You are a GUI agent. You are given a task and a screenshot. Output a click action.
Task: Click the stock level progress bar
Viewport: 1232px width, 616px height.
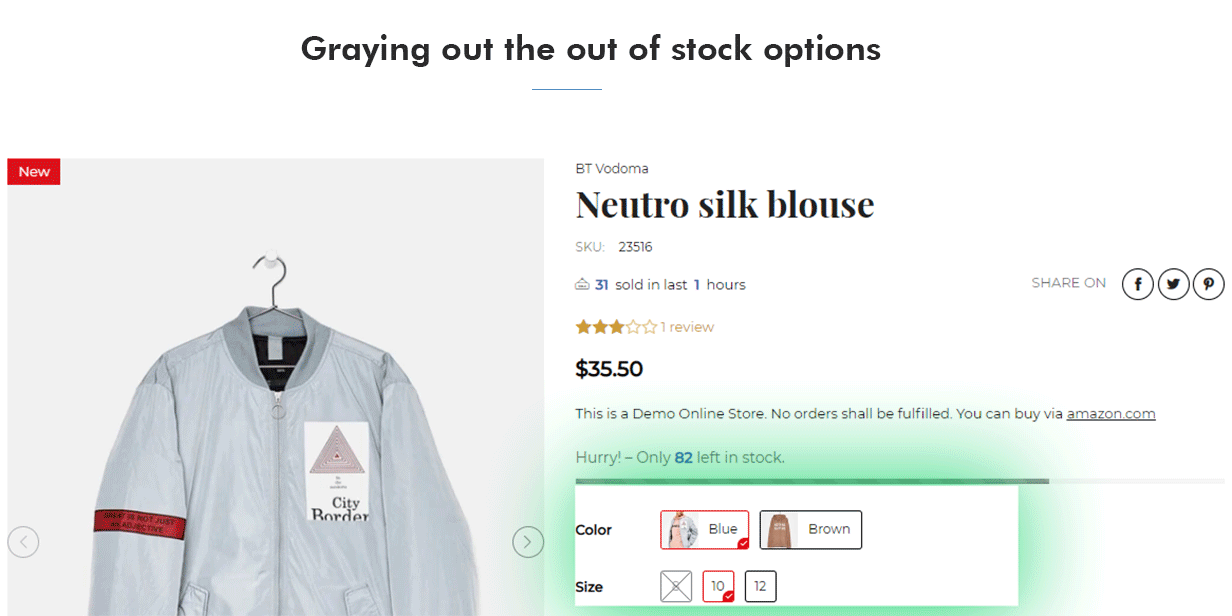pyautogui.click(x=812, y=481)
